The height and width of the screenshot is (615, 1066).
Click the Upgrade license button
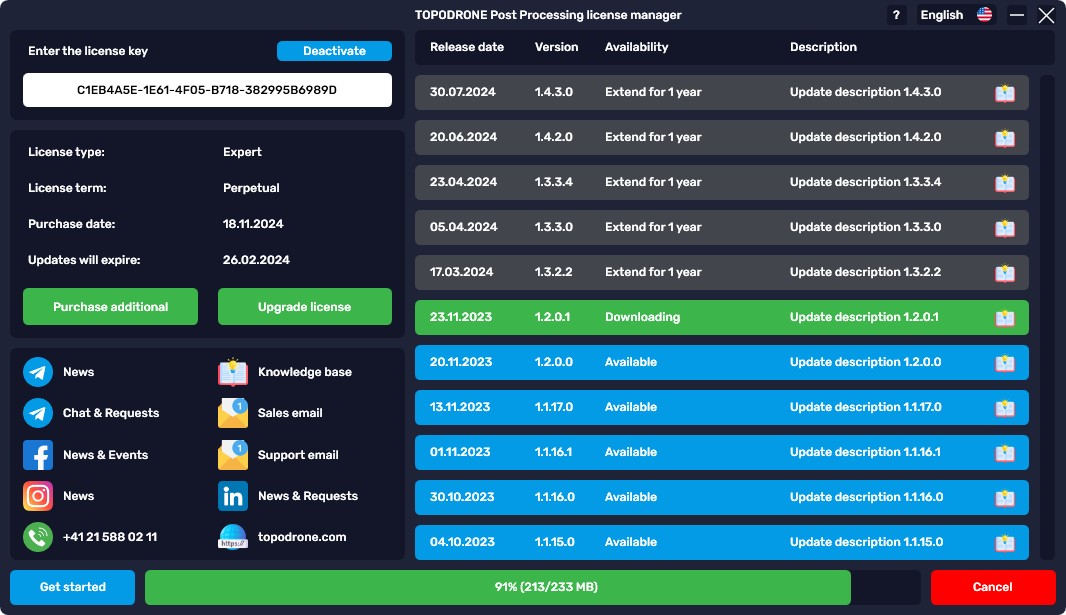pos(305,306)
